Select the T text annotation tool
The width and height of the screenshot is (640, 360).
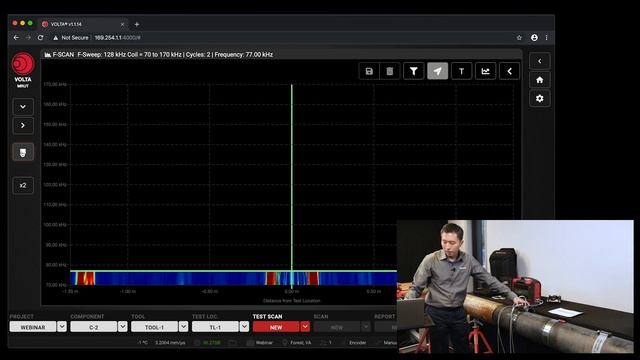click(462, 71)
